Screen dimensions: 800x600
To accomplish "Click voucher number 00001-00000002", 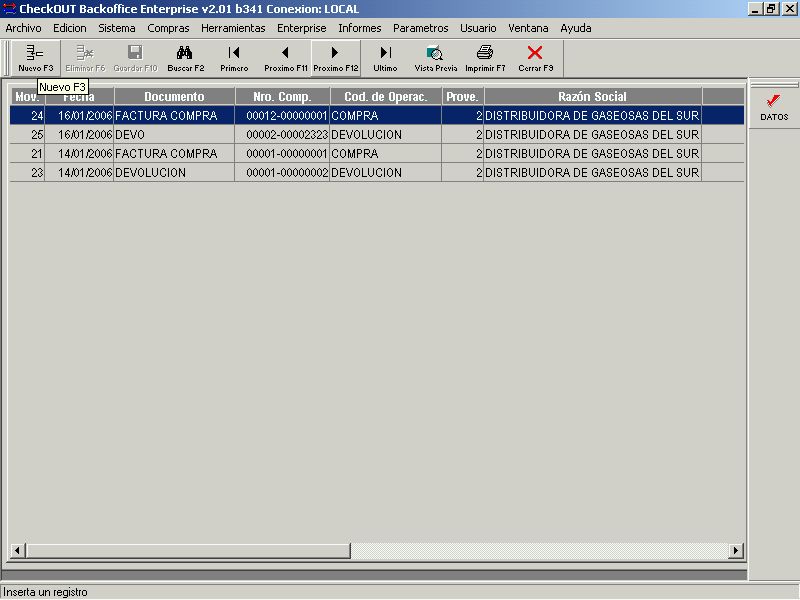I will pyautogui.click(x=283, y=172).
